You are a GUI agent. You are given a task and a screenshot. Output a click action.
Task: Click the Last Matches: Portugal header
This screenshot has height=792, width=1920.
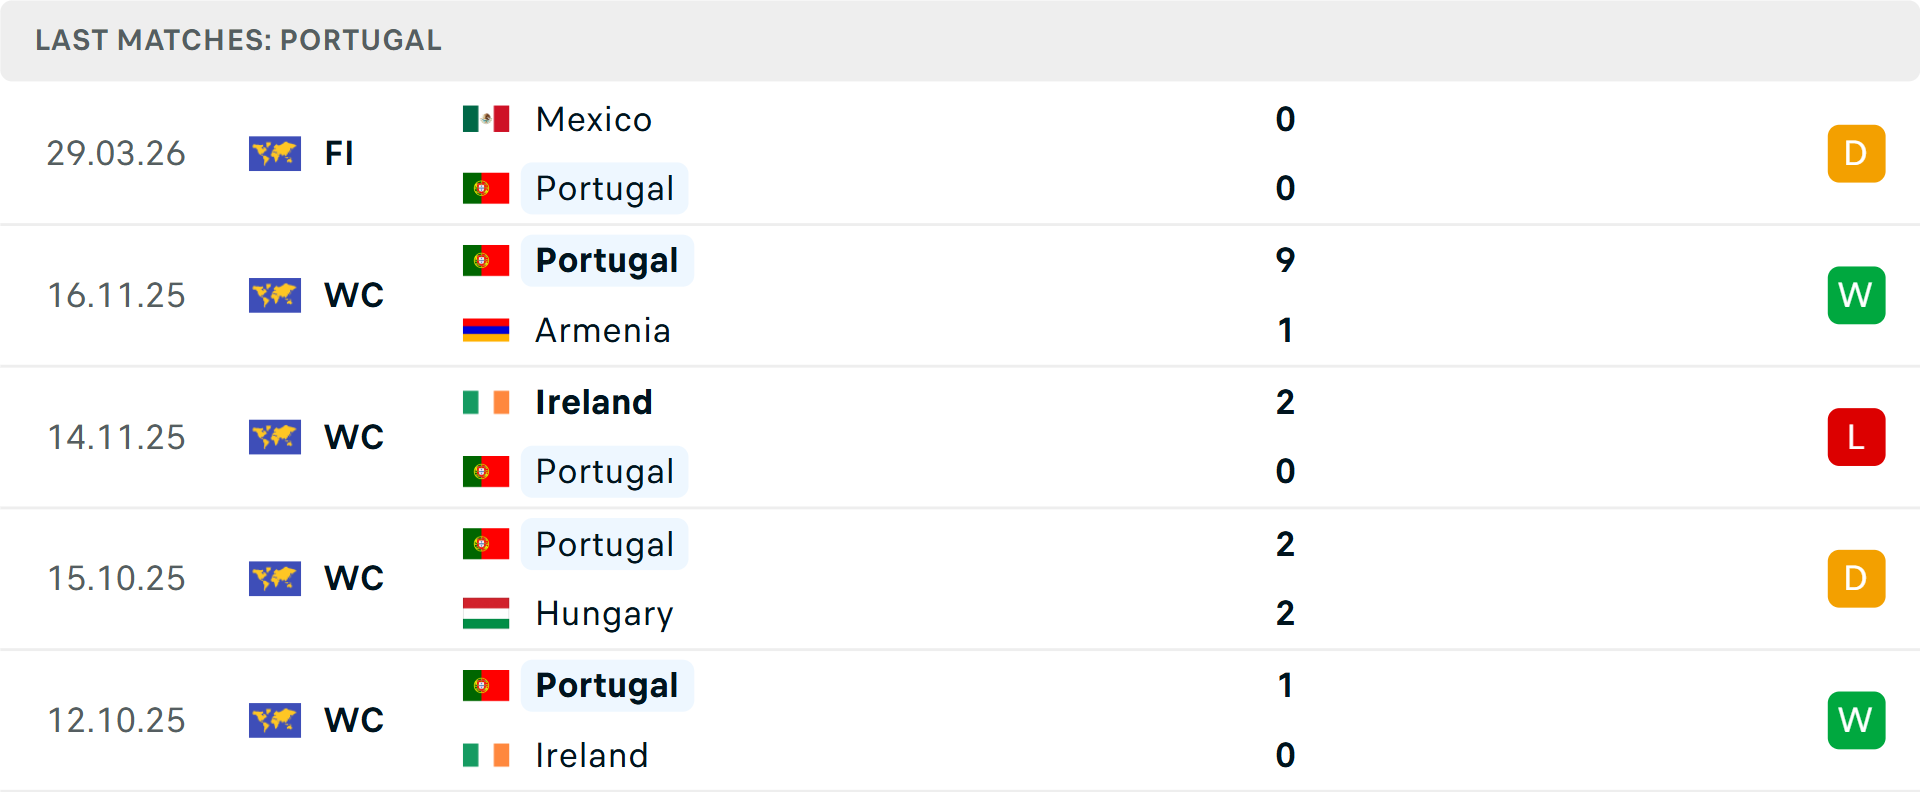coord(238,40)
